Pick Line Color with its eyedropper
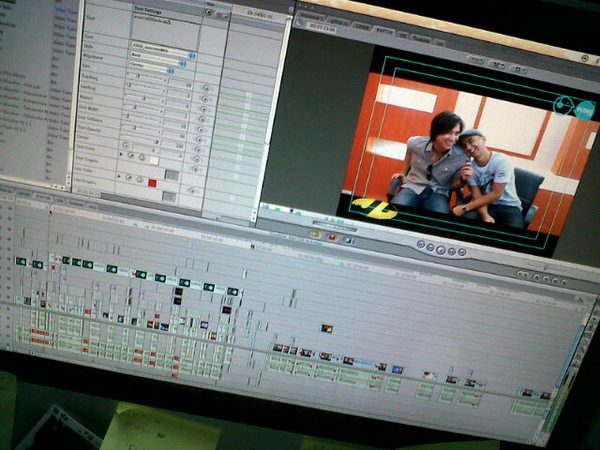600x450 pixels. 129,178
